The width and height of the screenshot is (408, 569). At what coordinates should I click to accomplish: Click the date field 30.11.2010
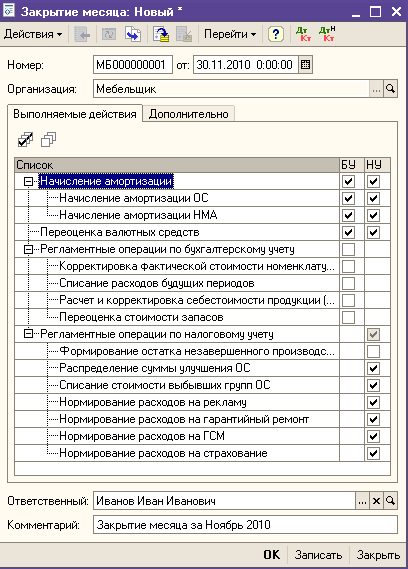246,65
